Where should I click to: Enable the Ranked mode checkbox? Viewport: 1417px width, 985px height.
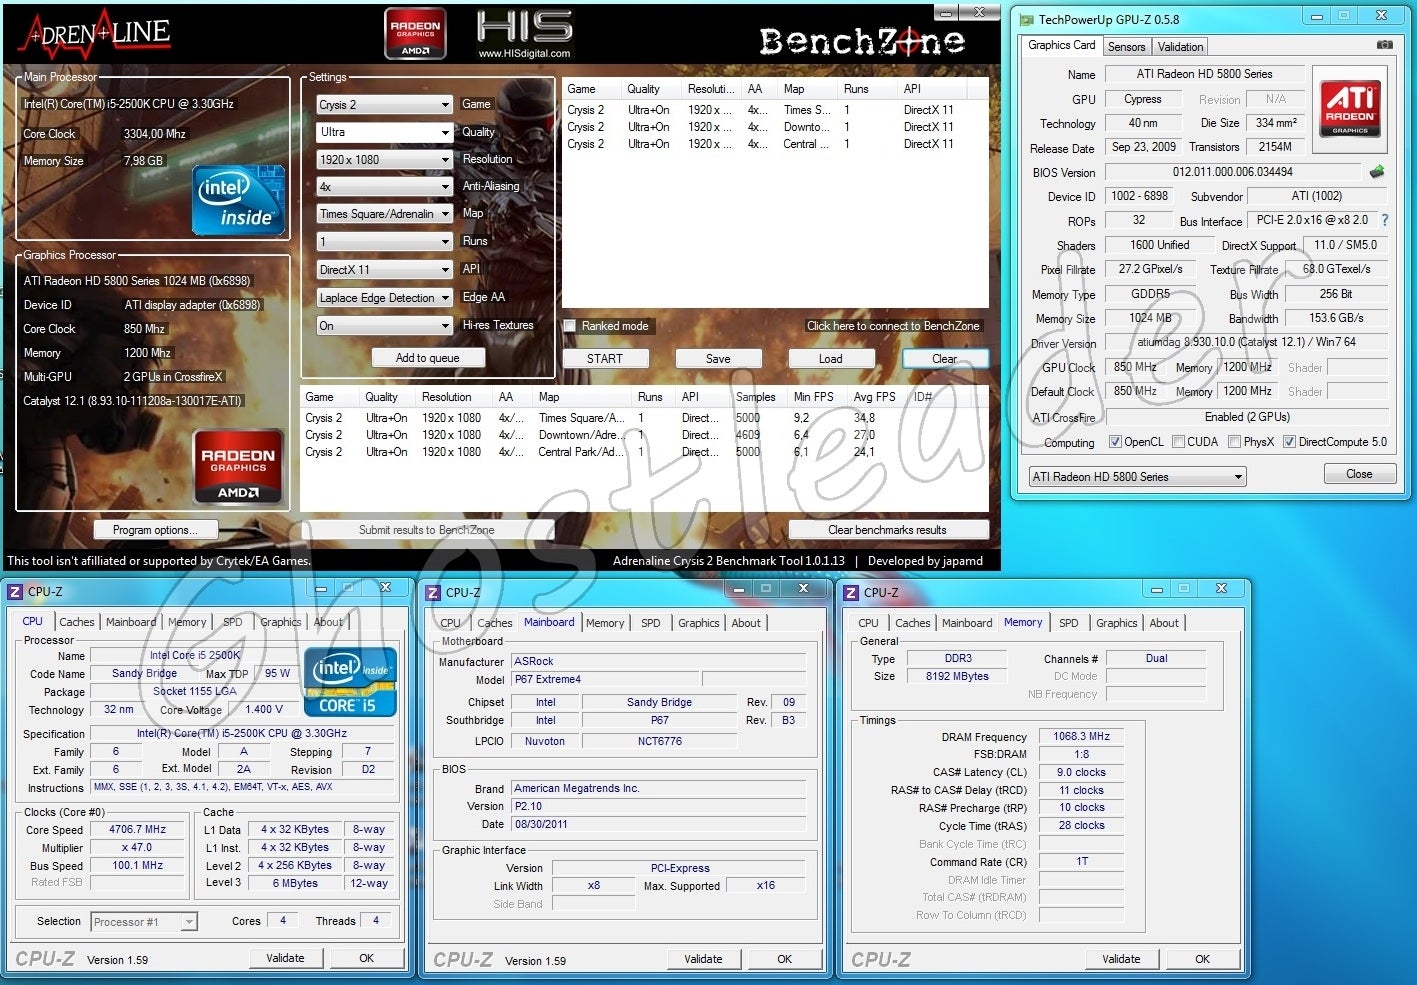(570, 326)
